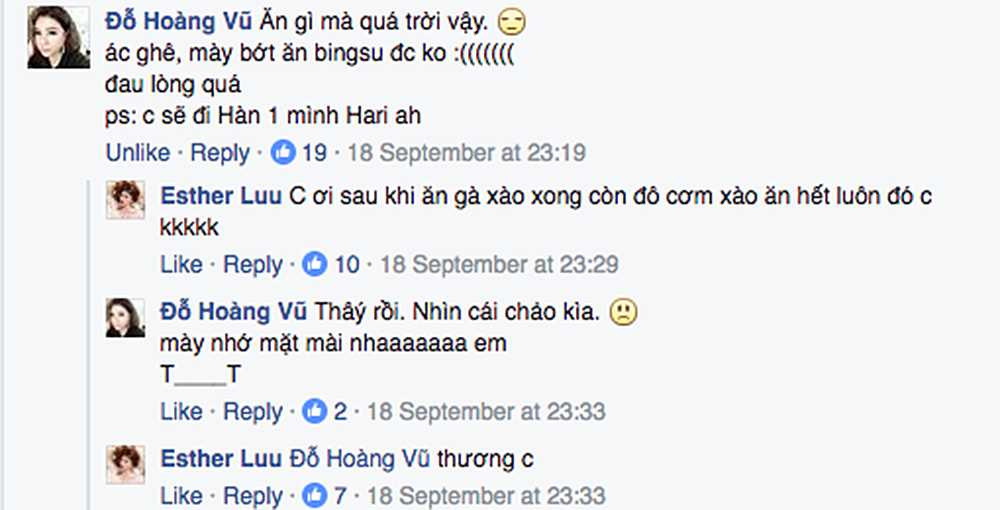
Task: Click the tagged name Đỗ Hoàng Vũ mention
Action: click(x=359, y=460)
